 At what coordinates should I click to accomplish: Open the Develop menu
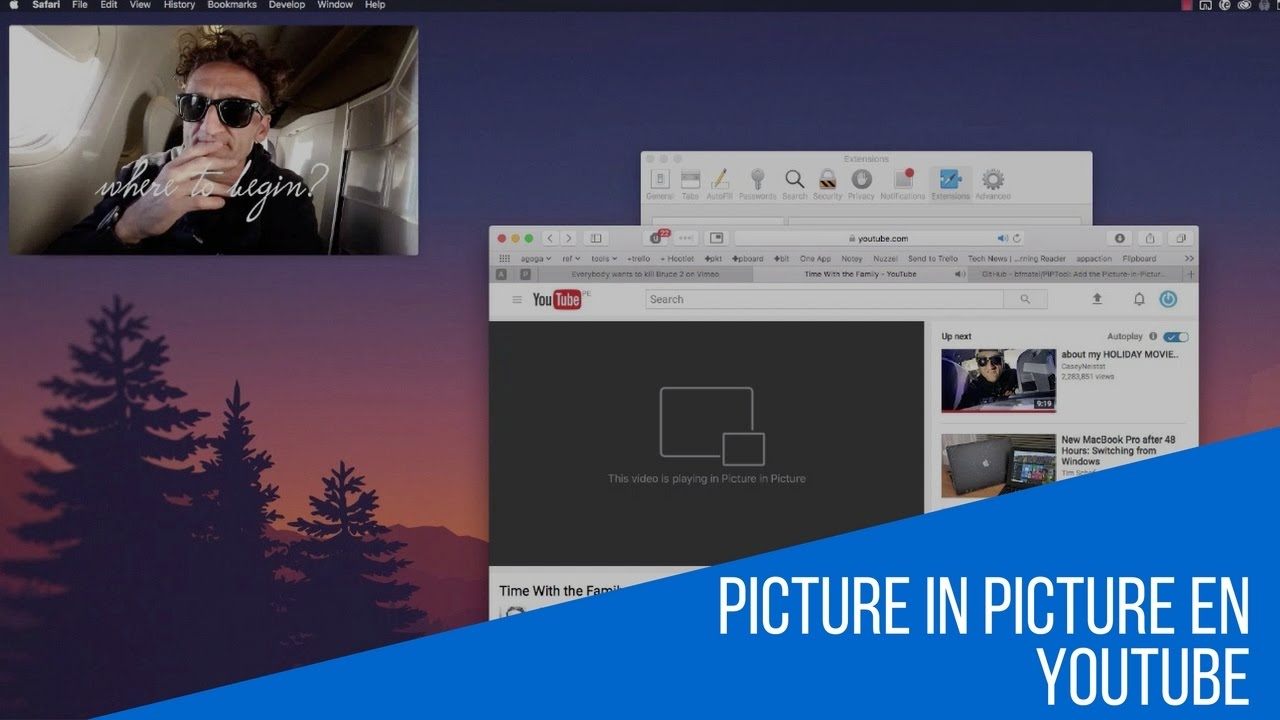pos(287,5)
